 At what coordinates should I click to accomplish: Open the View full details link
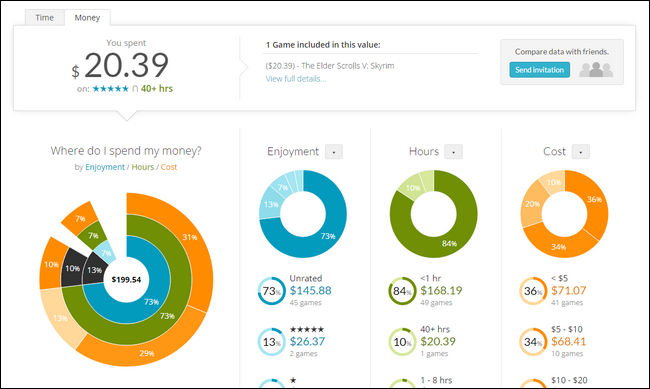[x=296, y=79]
